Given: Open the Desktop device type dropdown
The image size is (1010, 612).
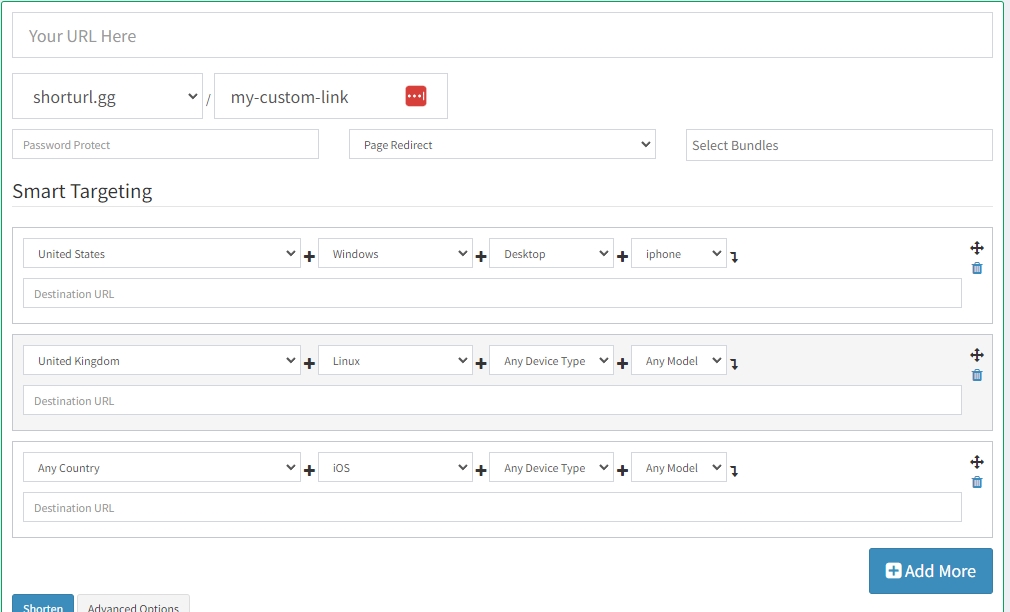Looking at the screenshot, I should click(551, 253).
